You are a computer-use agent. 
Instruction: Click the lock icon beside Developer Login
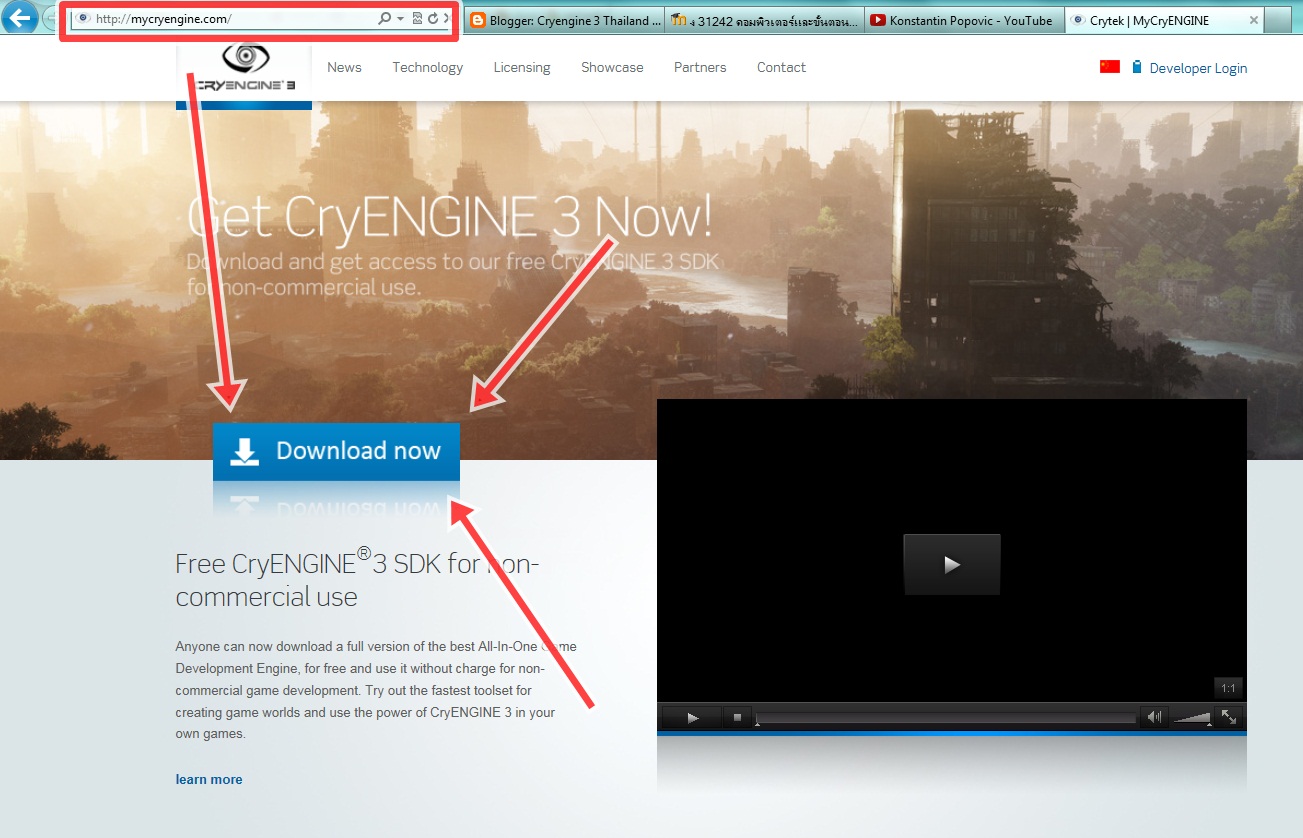[1137, 67]
